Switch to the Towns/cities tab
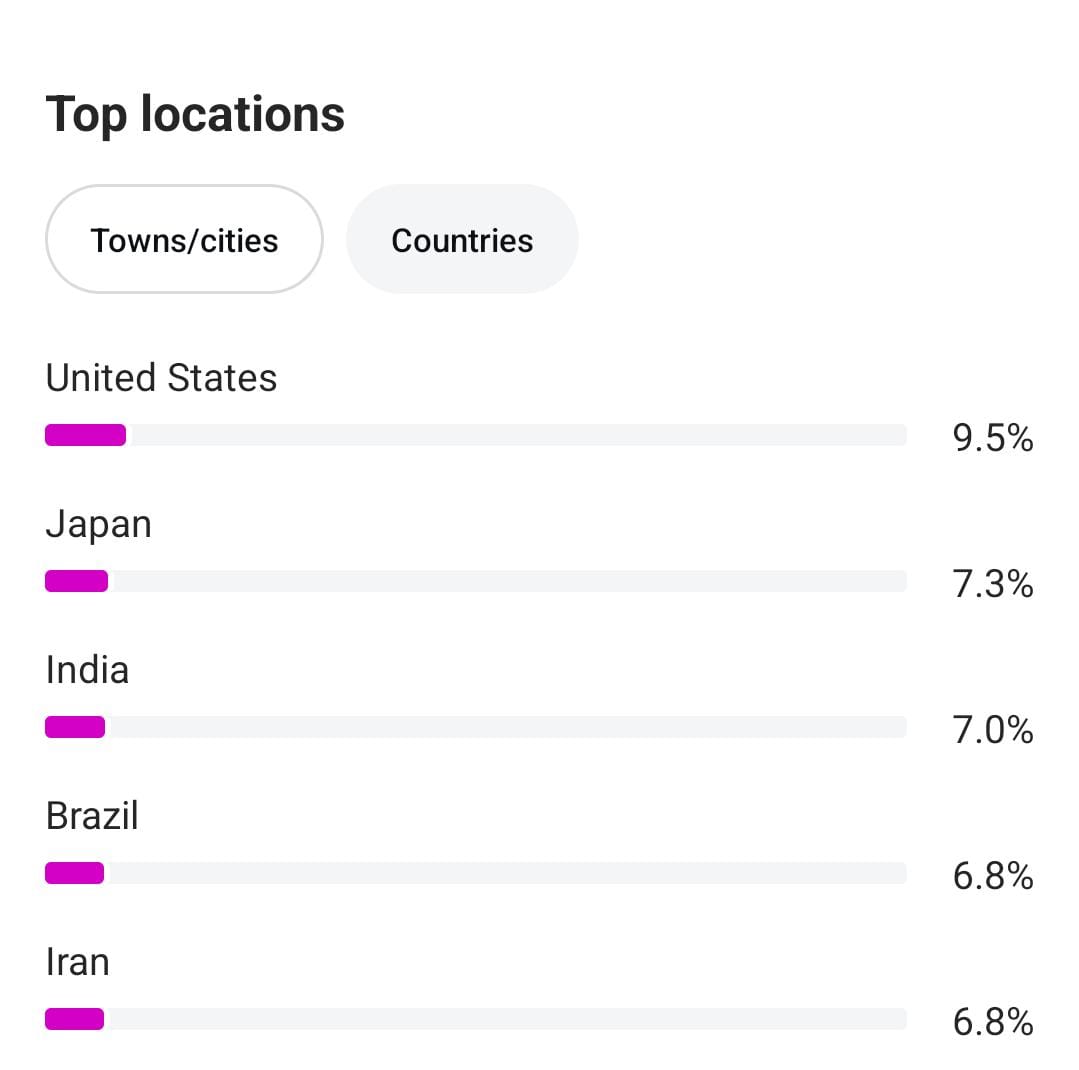The height and width of the screenshot is (1070, 1079). [x=184, y=240]
